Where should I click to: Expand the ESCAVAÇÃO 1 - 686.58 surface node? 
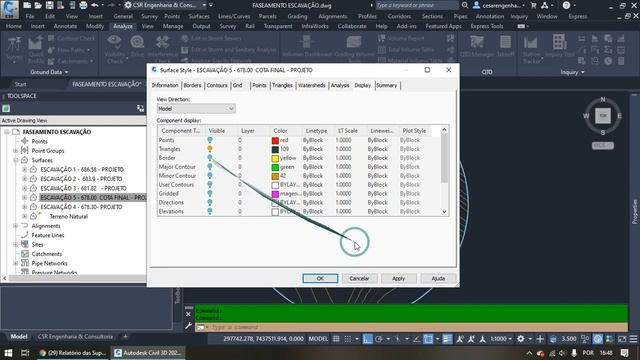[x=24, y=169]
